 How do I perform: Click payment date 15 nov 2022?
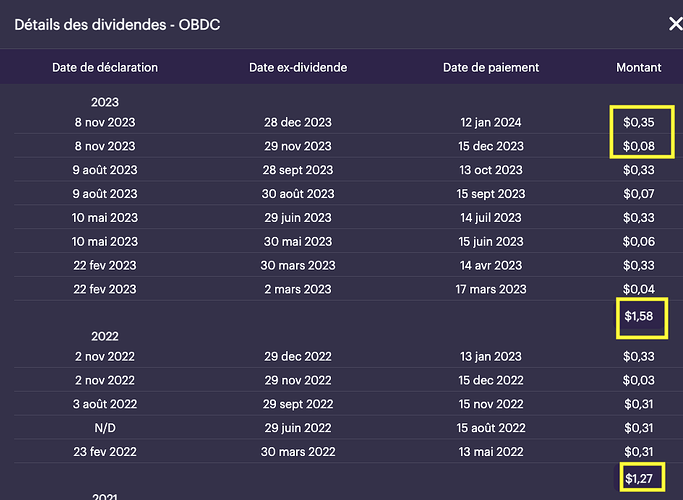(491, 404)
